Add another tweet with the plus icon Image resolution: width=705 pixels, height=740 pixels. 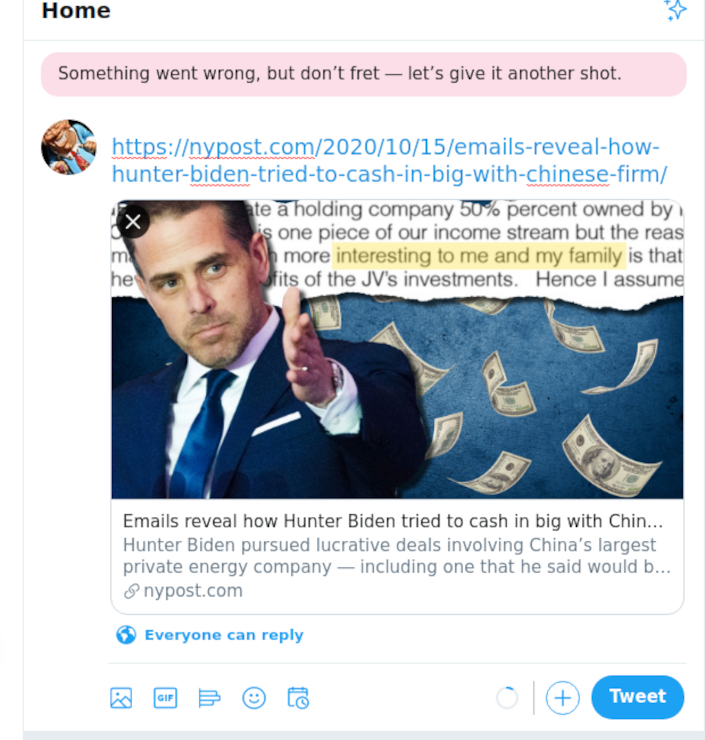tap(563, 698)
